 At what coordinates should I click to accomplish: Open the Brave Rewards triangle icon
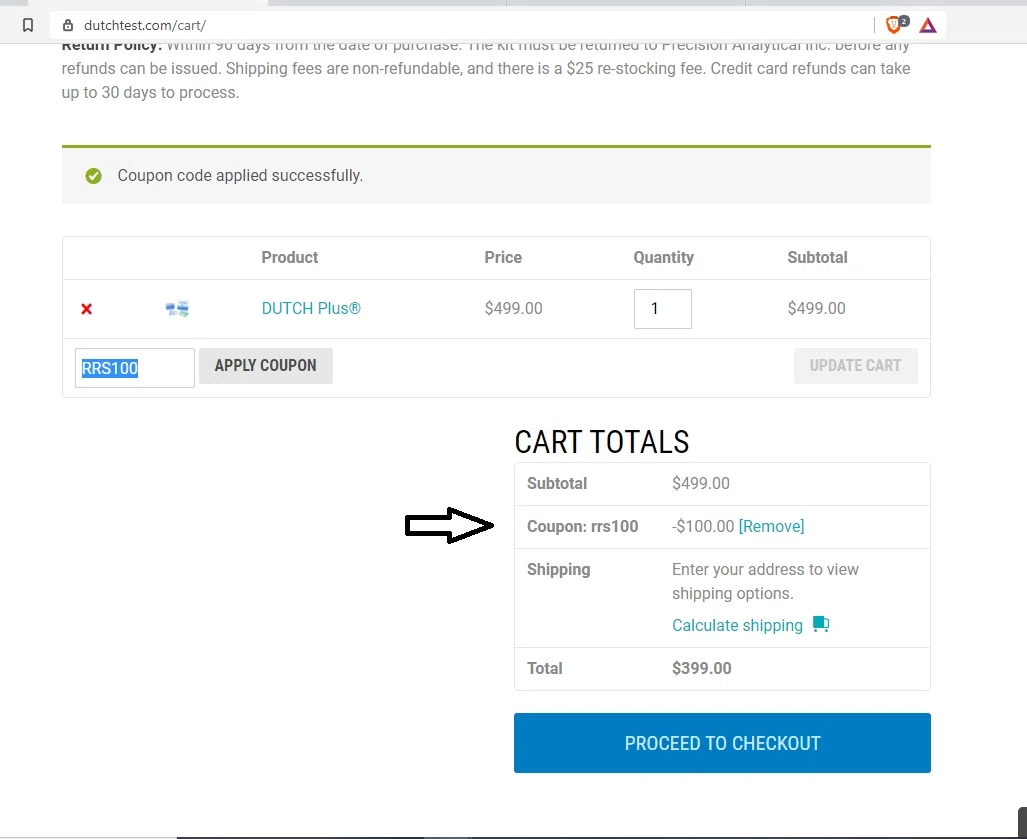(927, 26)
